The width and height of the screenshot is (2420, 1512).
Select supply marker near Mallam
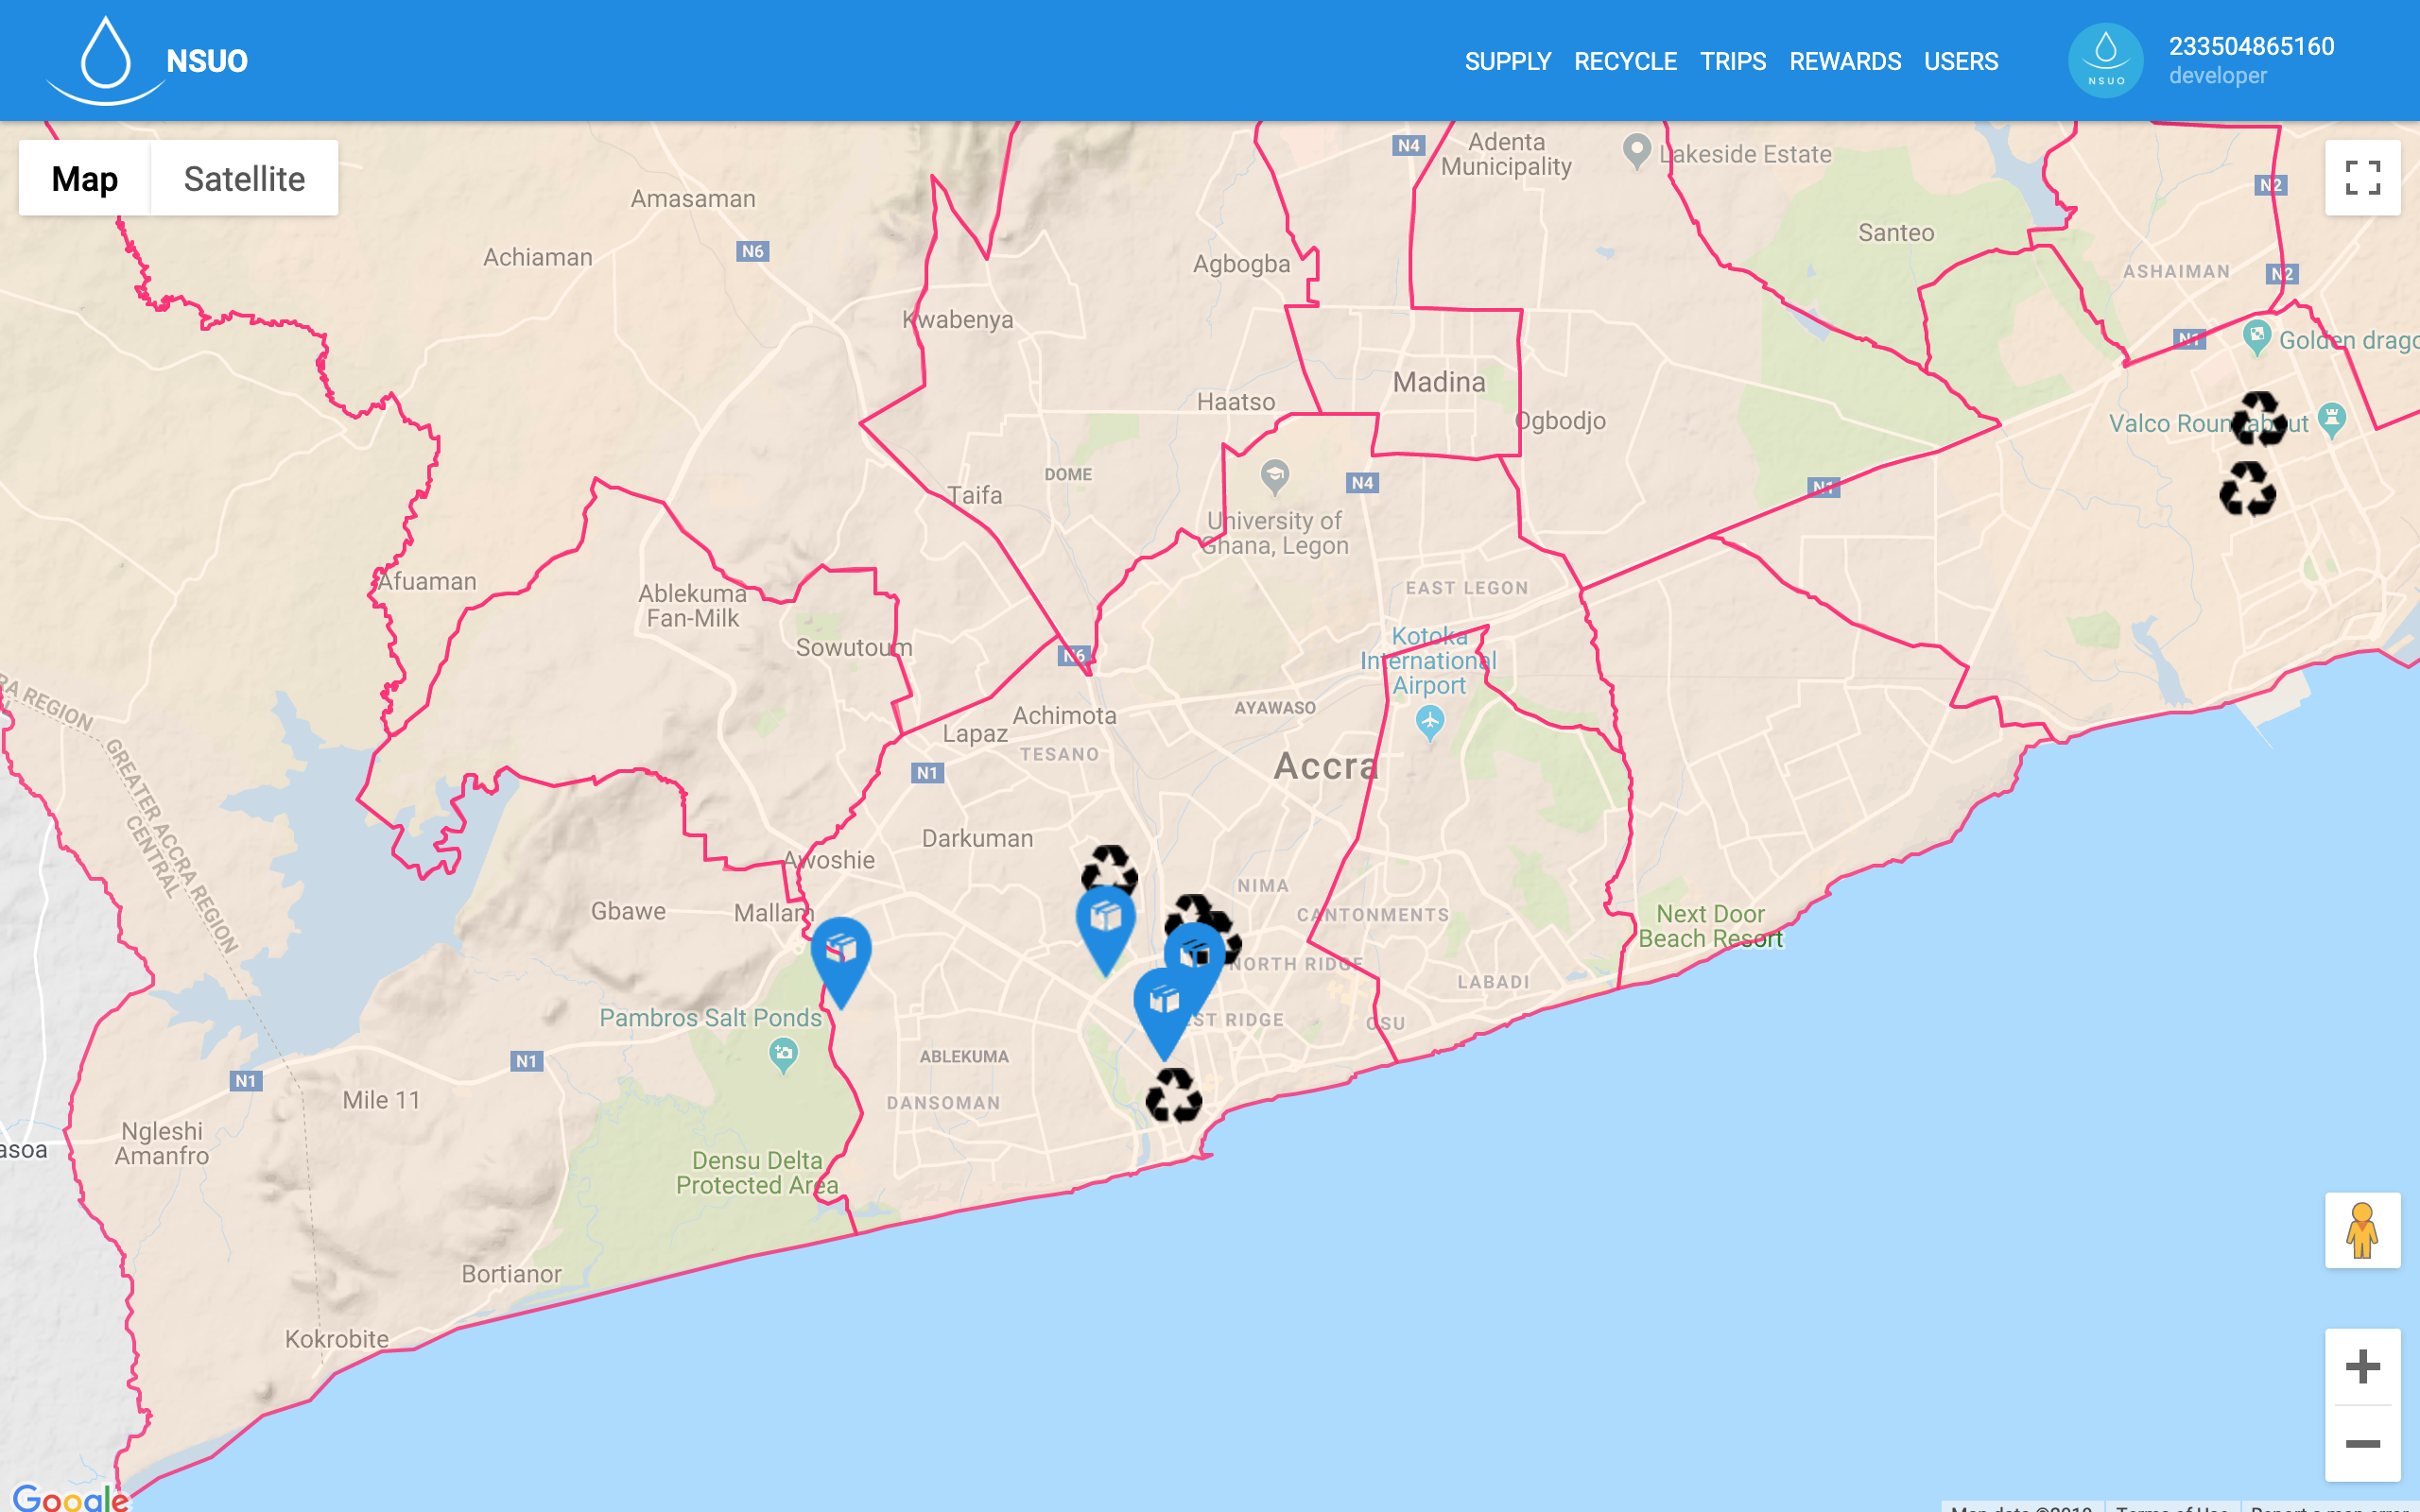click(x=841, y=962)
